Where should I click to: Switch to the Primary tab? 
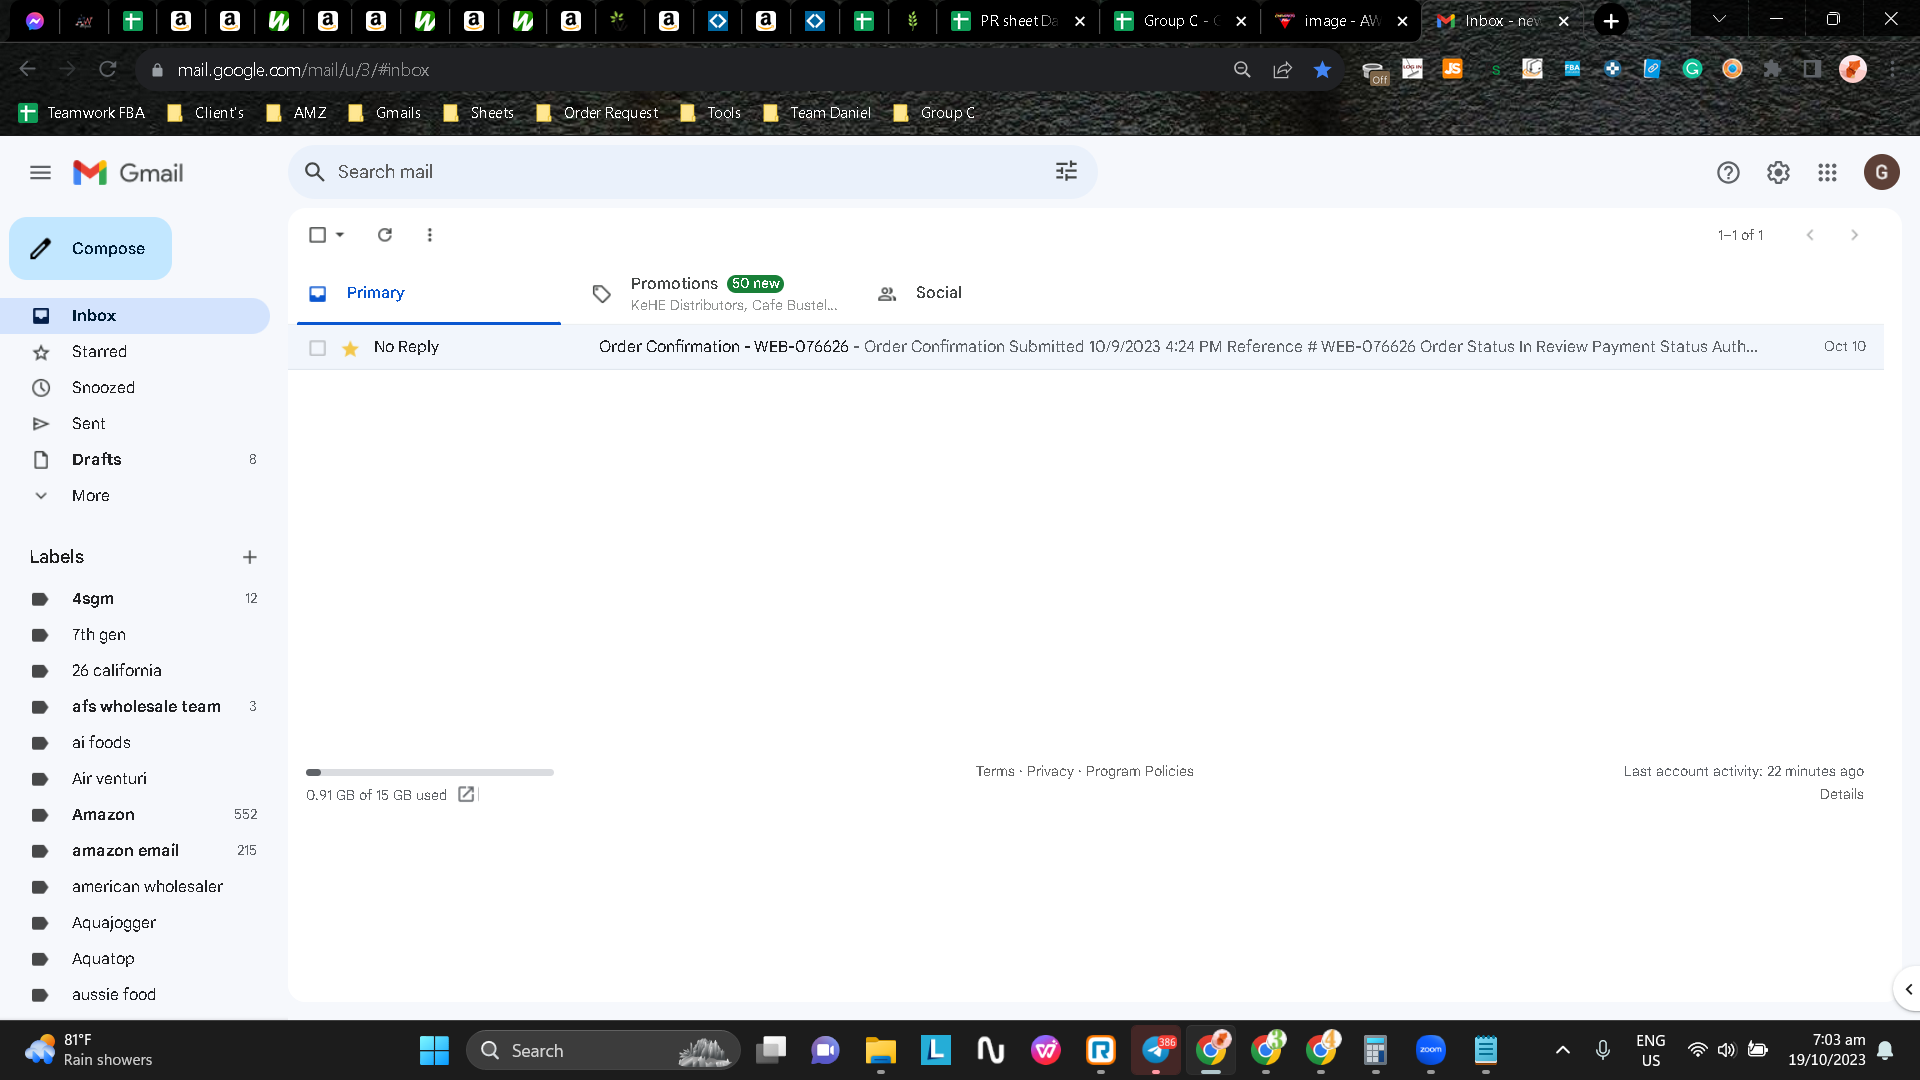pyautogui.click(x=429, y=293)
